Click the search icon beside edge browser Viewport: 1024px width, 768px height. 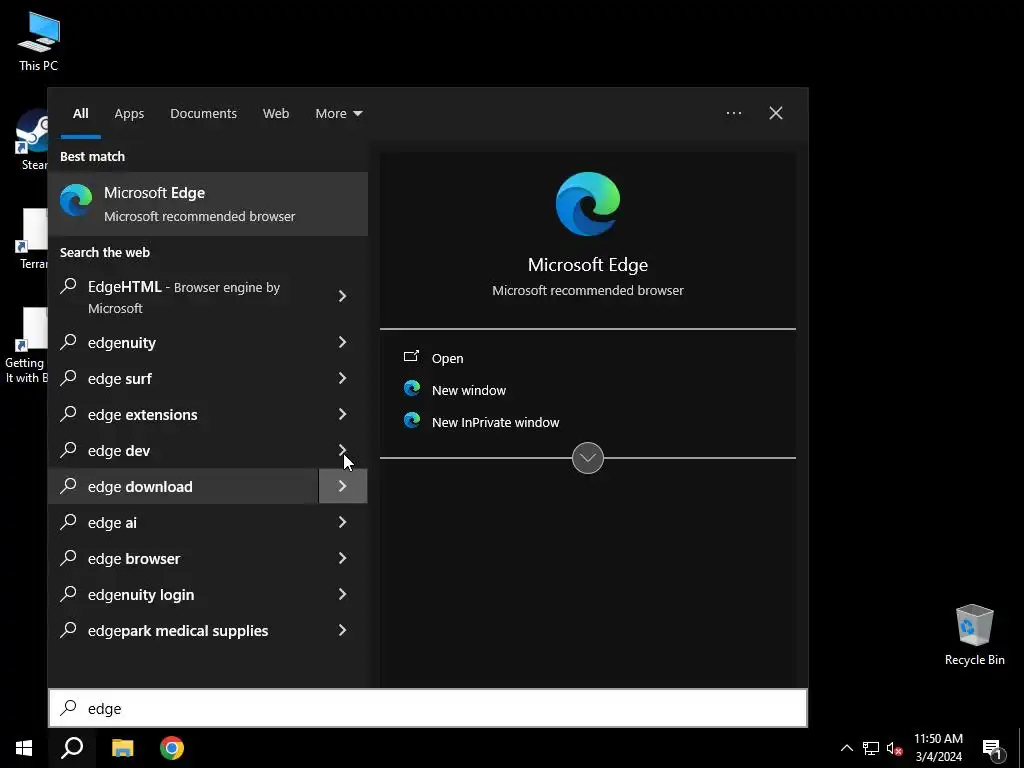coord(68,558)
